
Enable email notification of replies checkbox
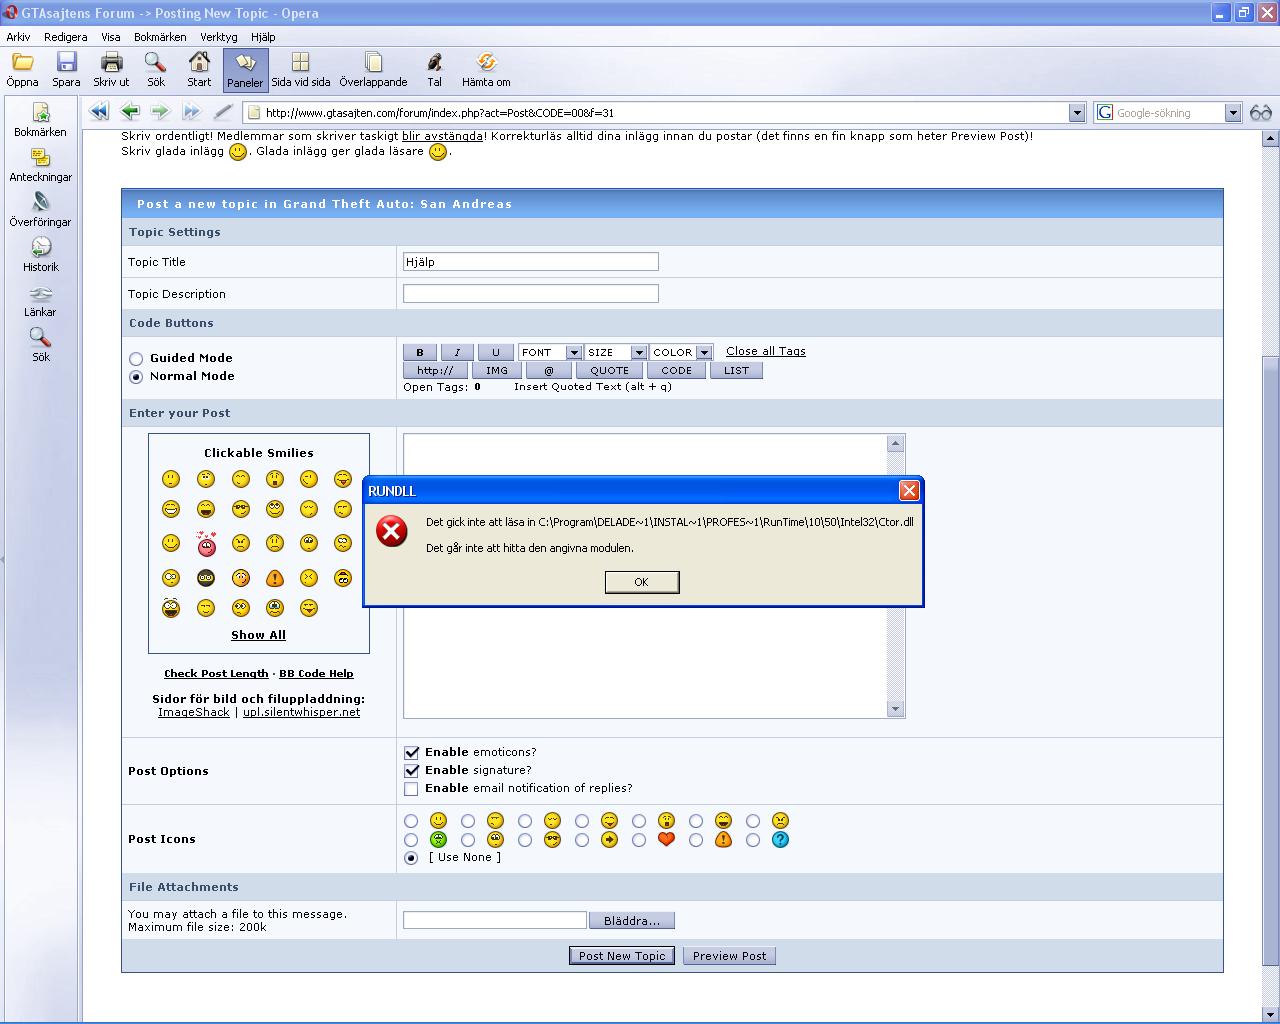click(411, 789)
